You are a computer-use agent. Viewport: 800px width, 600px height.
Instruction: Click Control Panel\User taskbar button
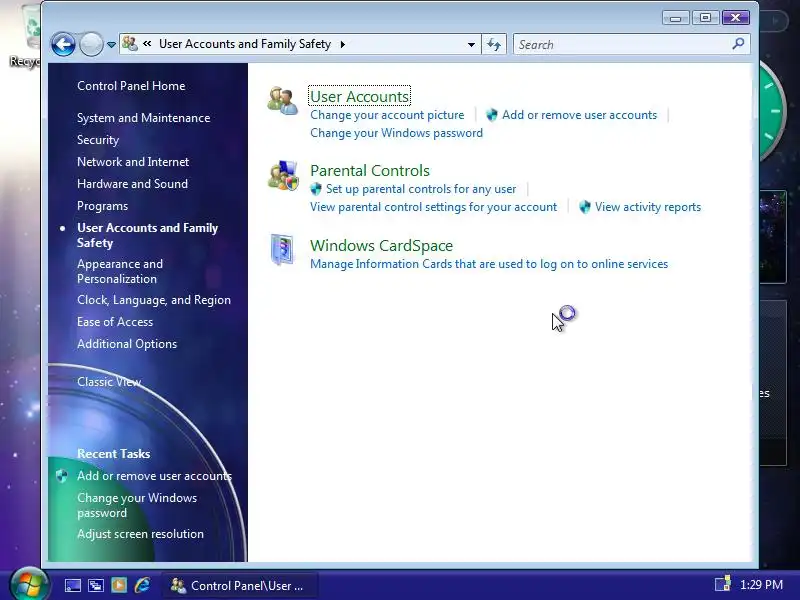tap(240, 585)
